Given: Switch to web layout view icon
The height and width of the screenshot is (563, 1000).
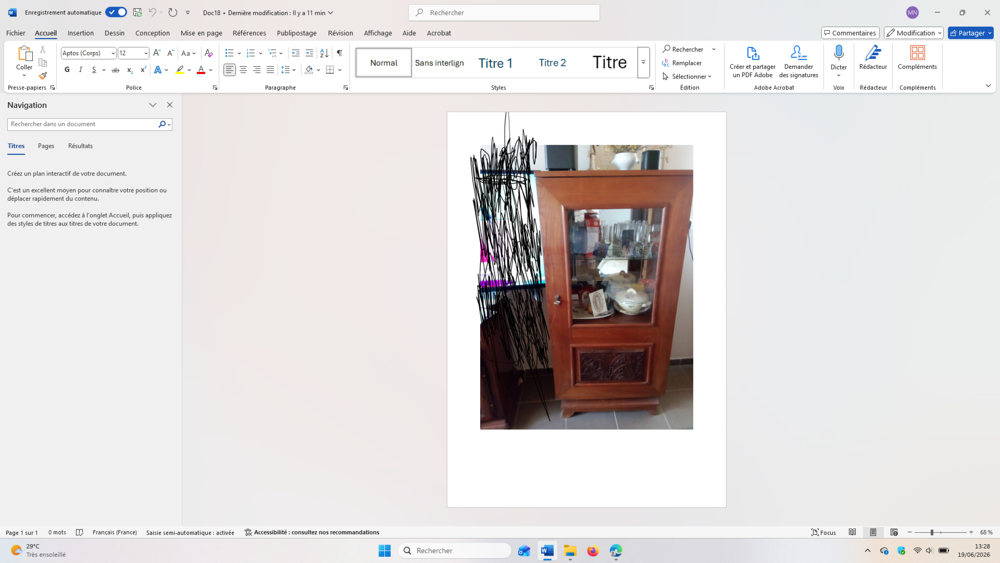Looking at the screenshot, I should click(x=893, y=532).
